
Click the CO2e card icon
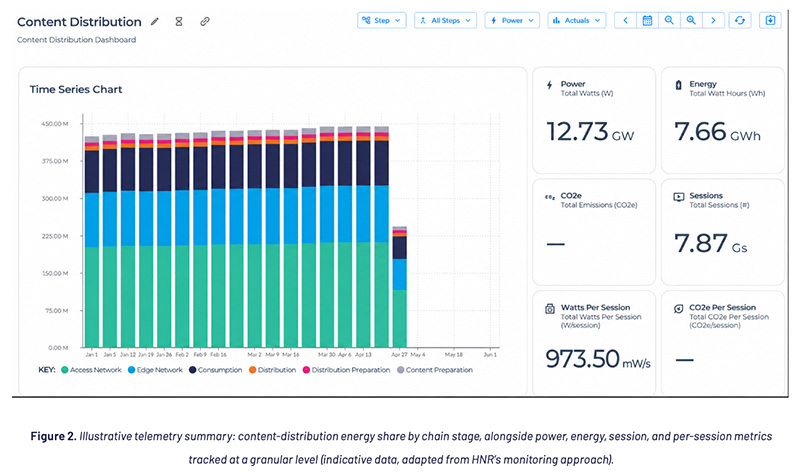[549, 197]
